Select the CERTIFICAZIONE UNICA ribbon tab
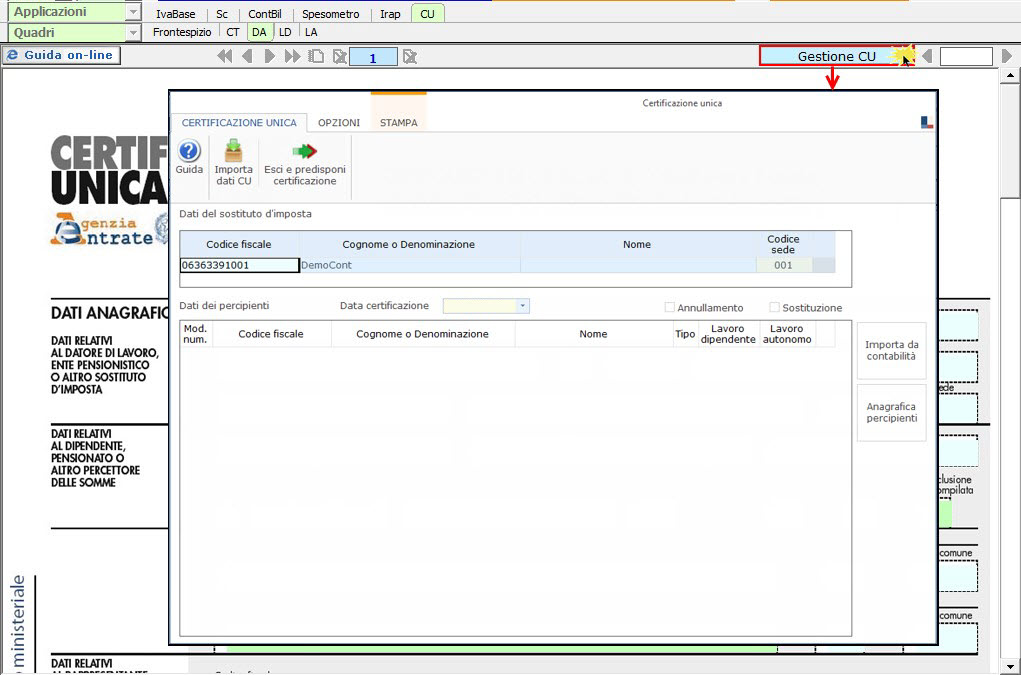The image size is (1021, 675). (x=239, y=122)
